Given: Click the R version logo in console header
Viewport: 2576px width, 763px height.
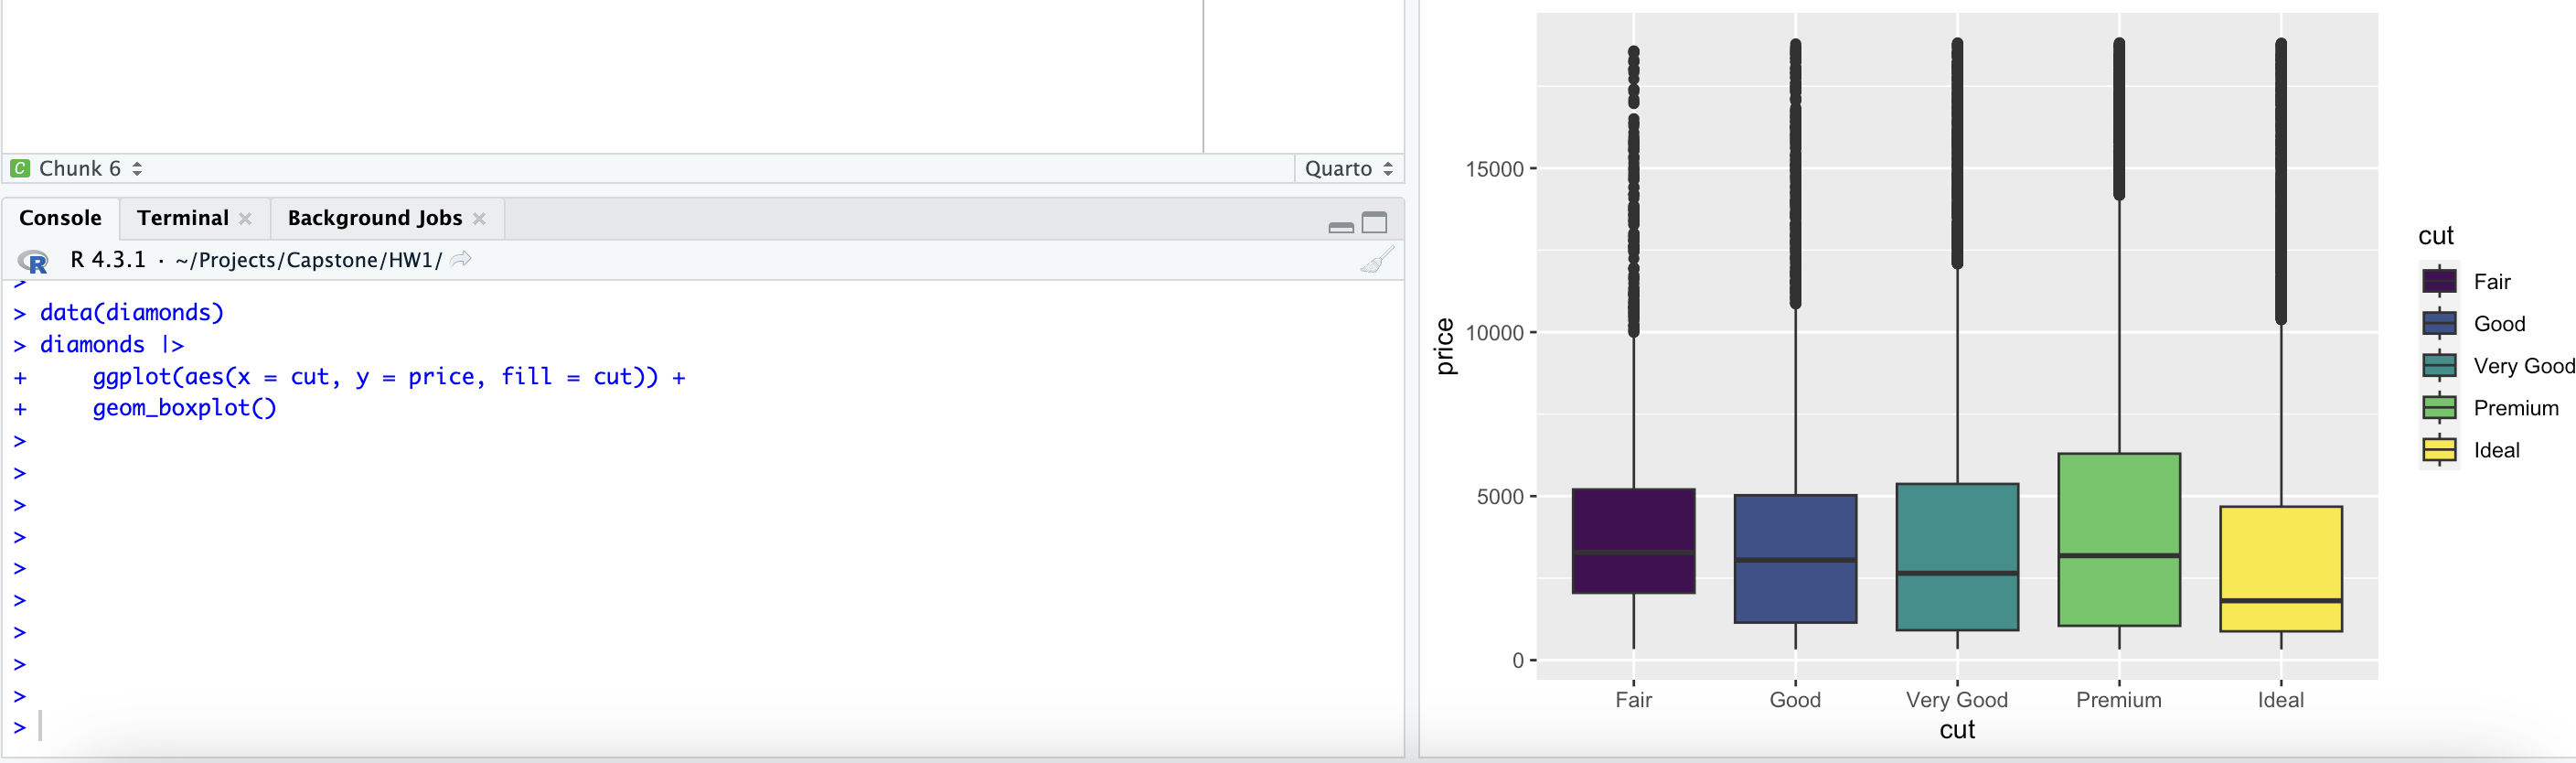Looking at the screenshot, I should click(x=34, y=260).
